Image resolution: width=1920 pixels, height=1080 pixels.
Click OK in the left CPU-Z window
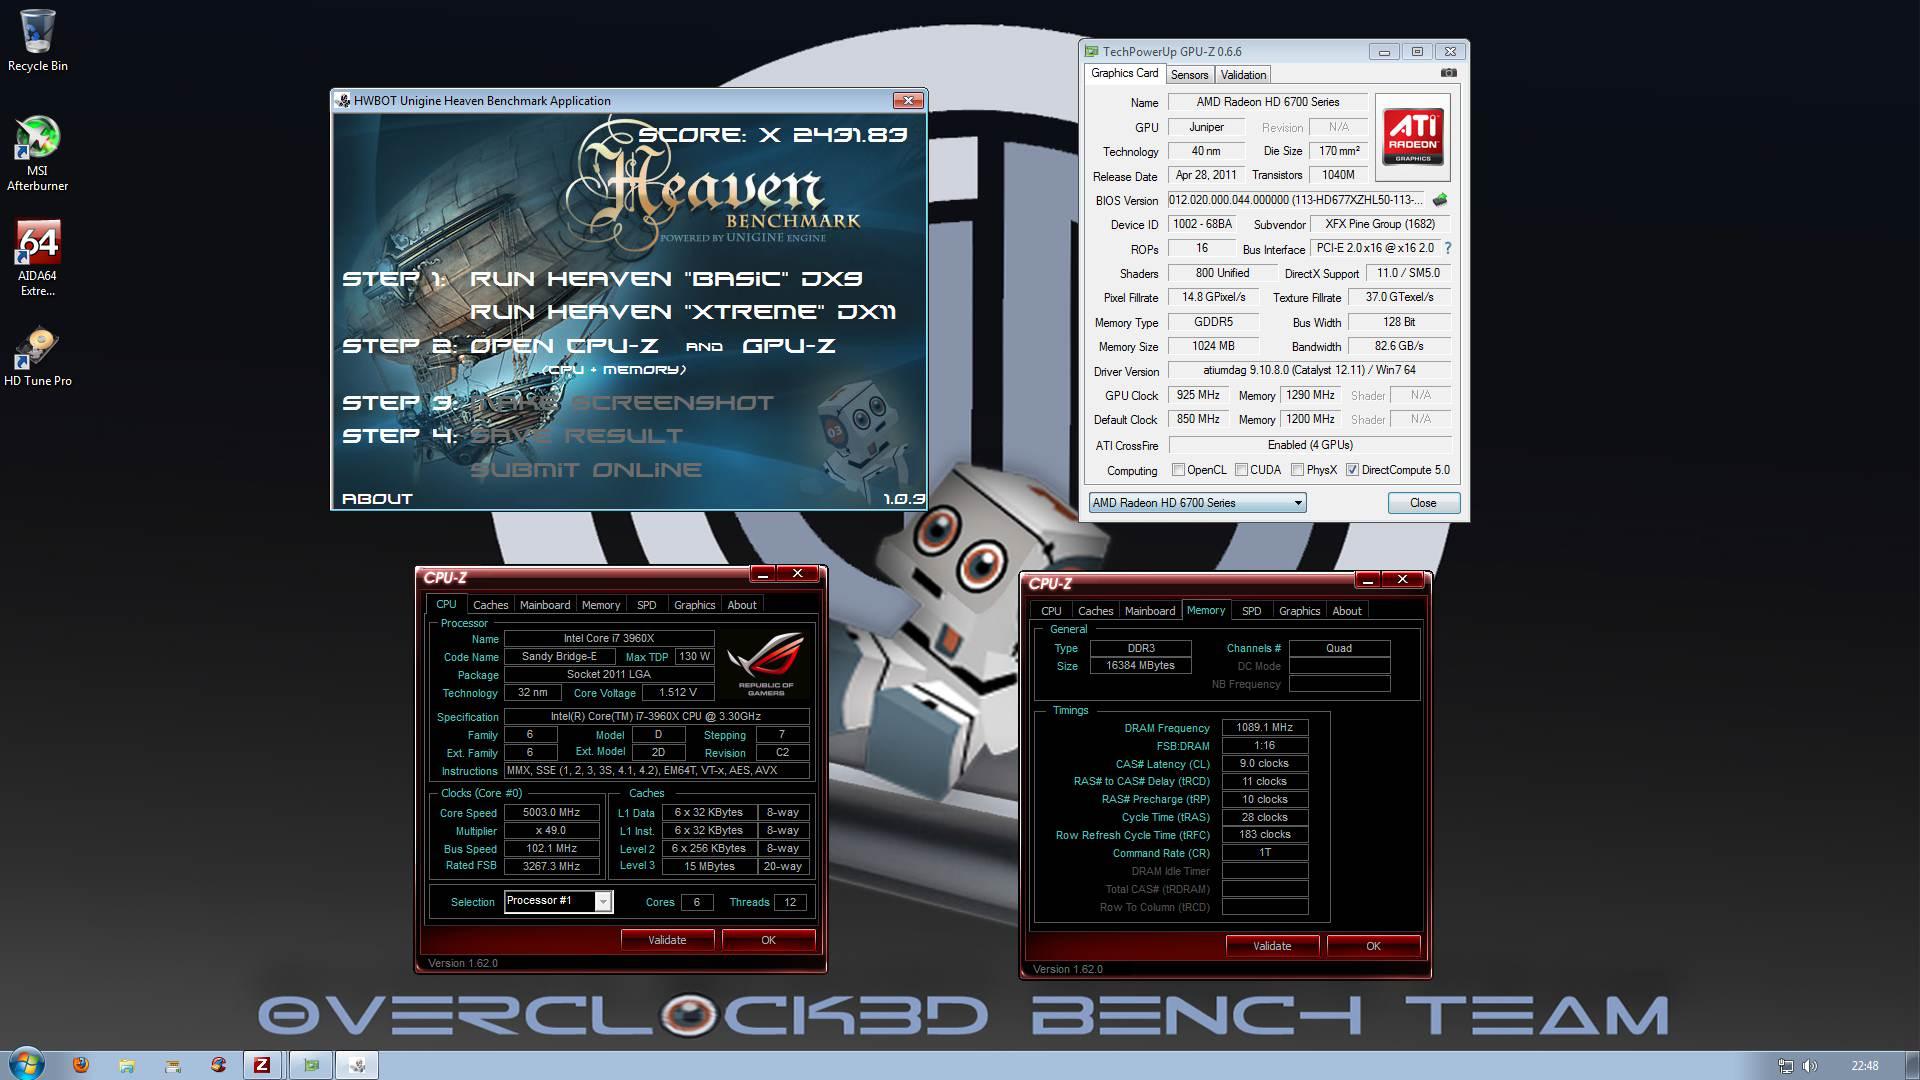[x=768, y=940]
